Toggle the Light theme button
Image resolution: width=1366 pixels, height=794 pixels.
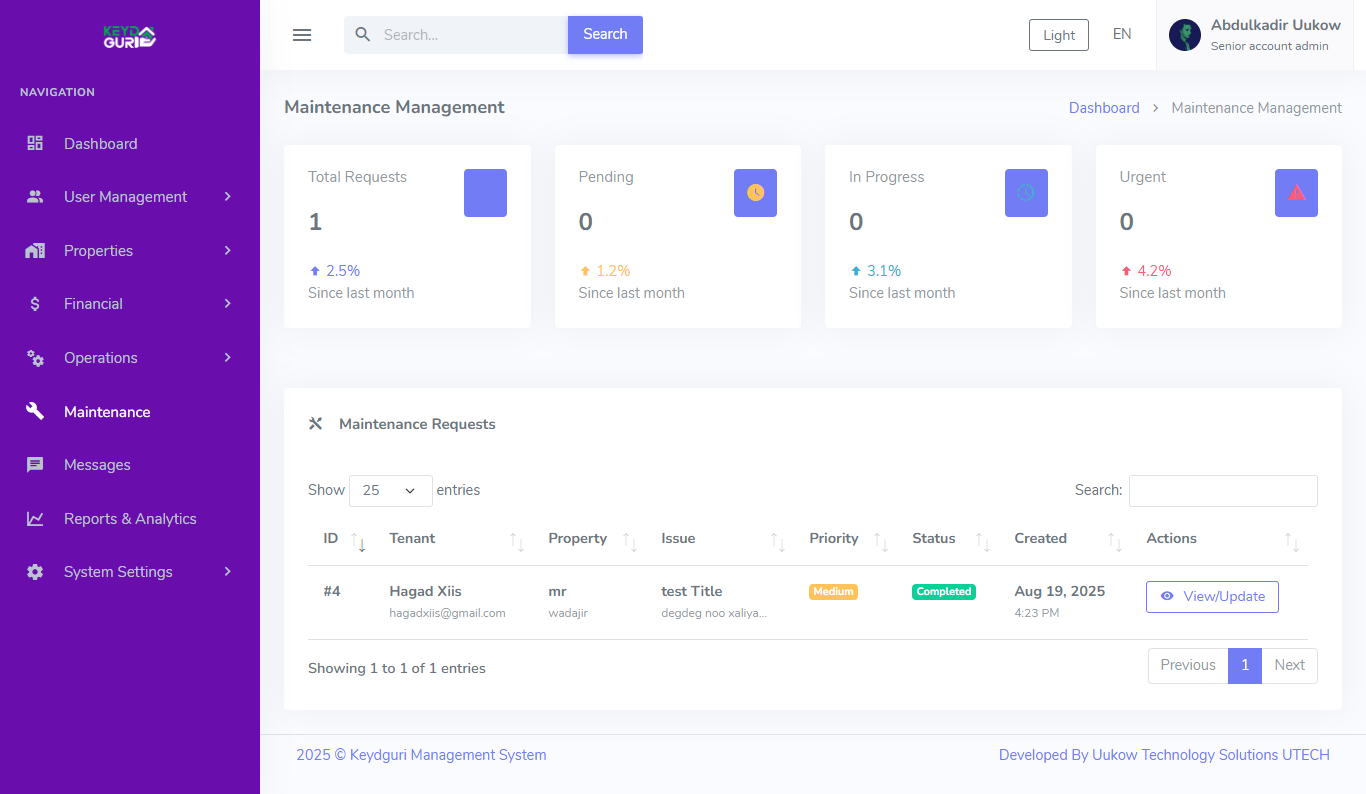1058,35
